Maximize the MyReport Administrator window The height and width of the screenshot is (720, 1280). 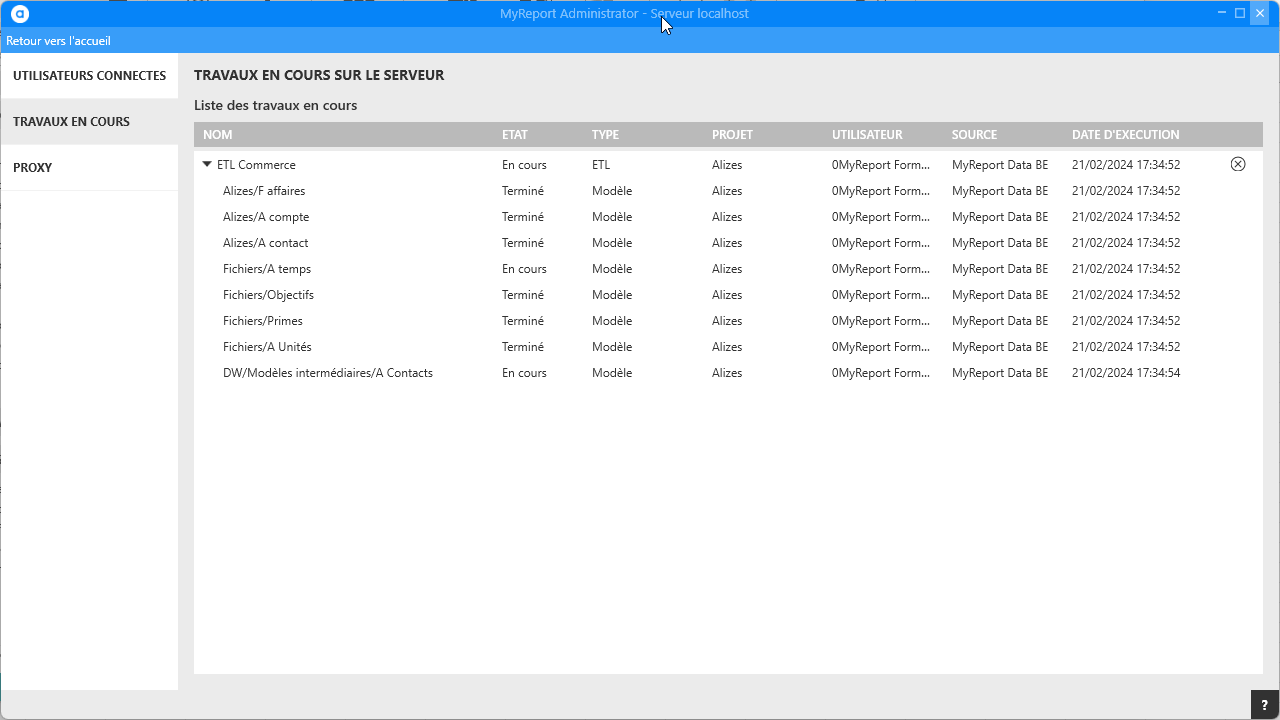pos(1240,13)
